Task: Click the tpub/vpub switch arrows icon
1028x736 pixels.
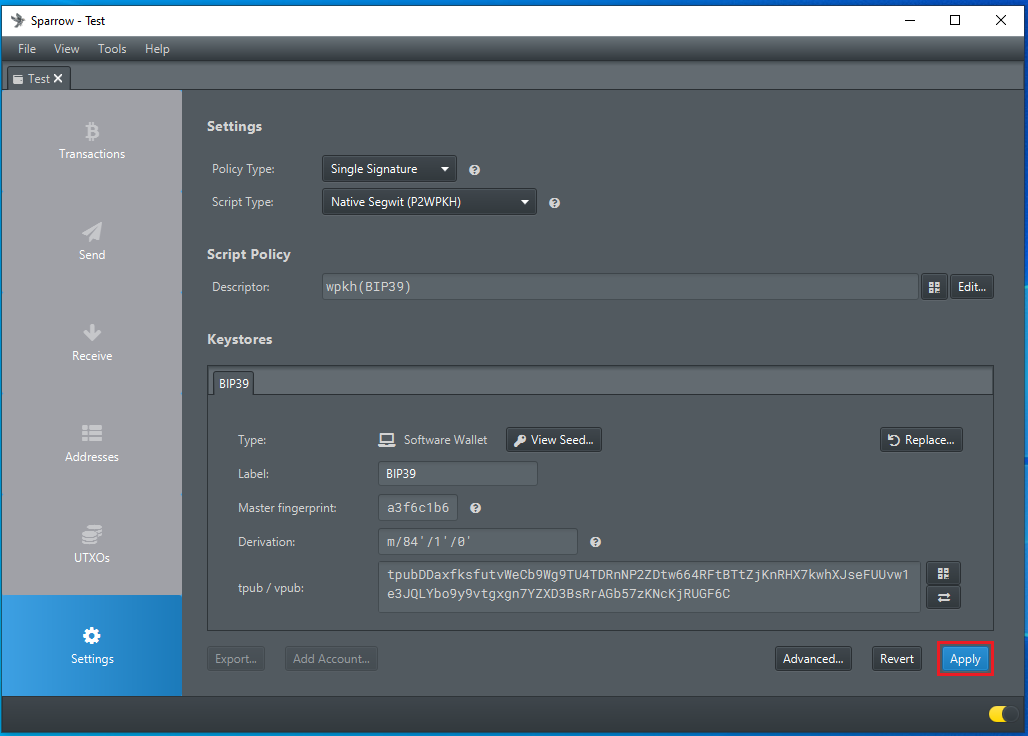Action: coord(943,597)
